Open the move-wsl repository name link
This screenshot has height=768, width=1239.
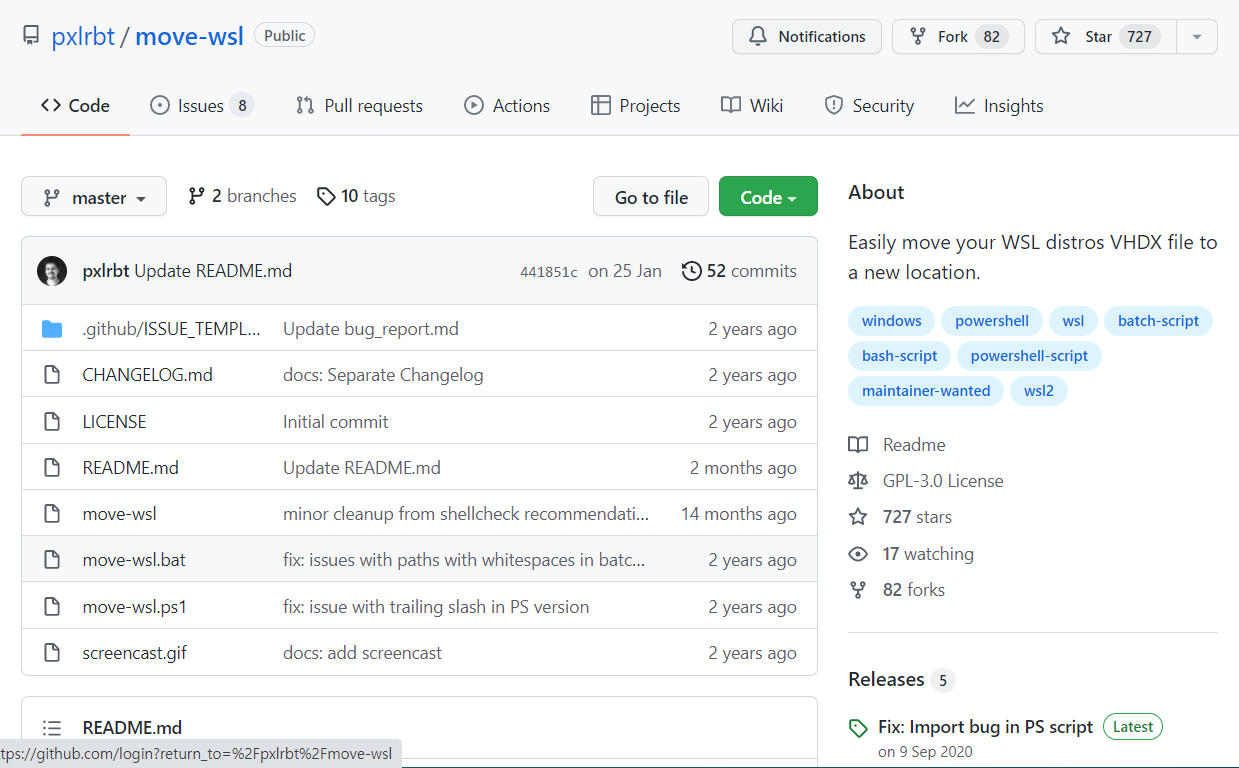tap(189, 37)
